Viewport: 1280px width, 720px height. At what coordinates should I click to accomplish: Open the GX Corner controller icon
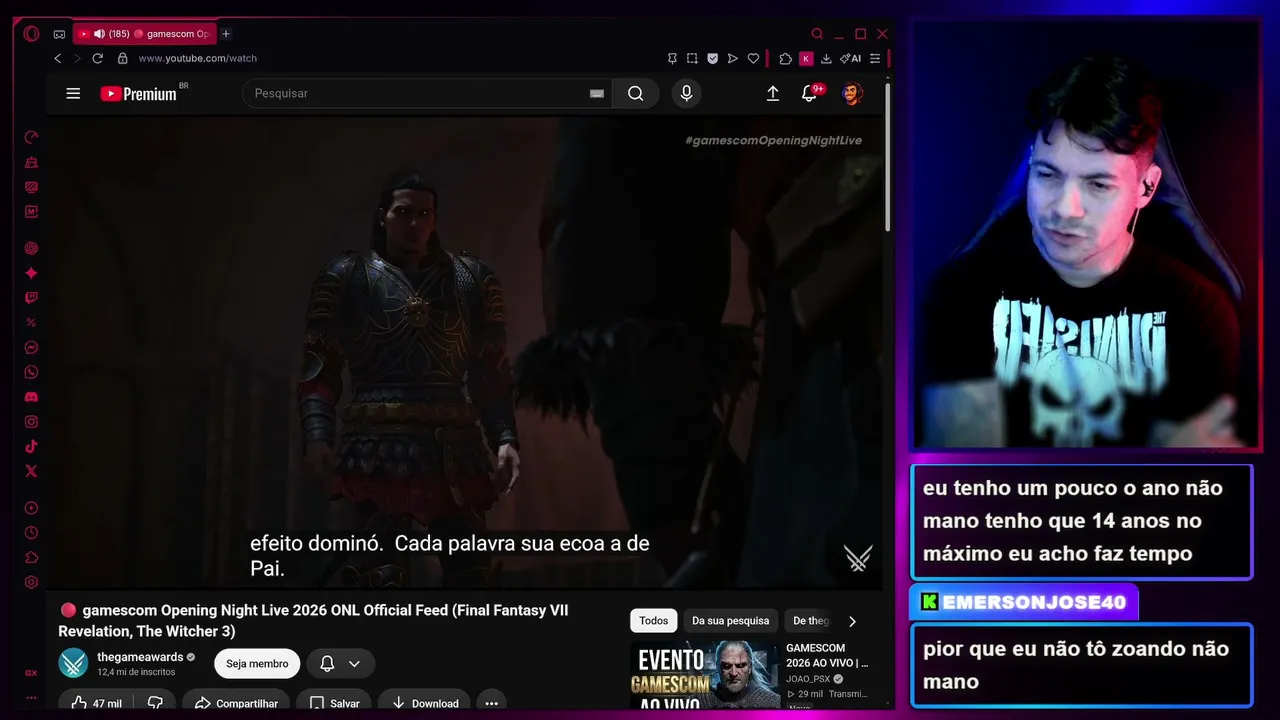59,34
